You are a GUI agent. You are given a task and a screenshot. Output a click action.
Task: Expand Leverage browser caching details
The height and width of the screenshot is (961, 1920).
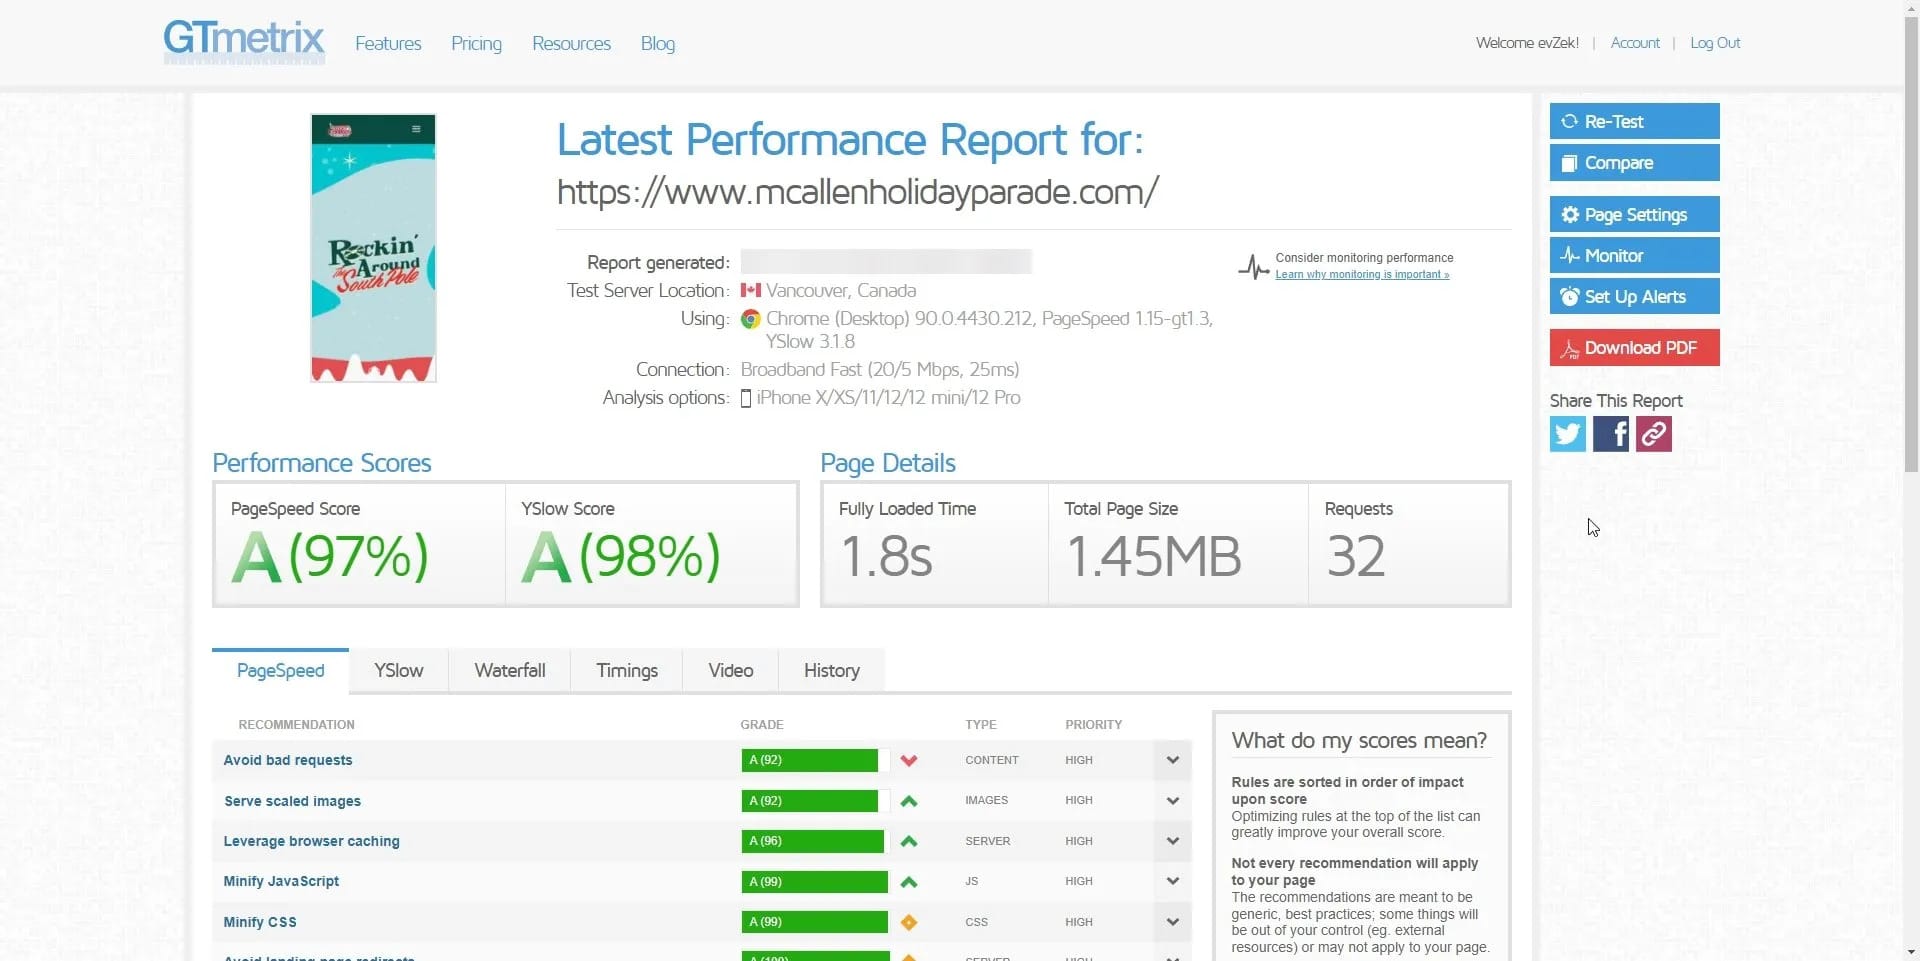click(1172, 841)
